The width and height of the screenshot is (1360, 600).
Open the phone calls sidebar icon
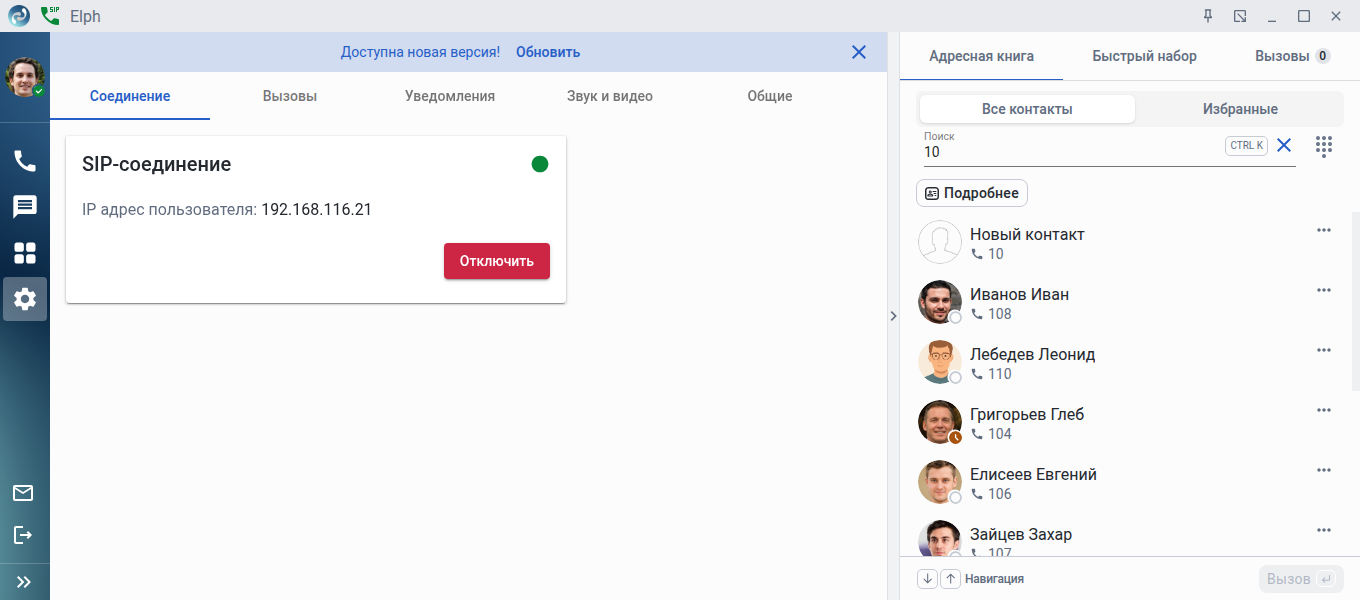[24, 160]
